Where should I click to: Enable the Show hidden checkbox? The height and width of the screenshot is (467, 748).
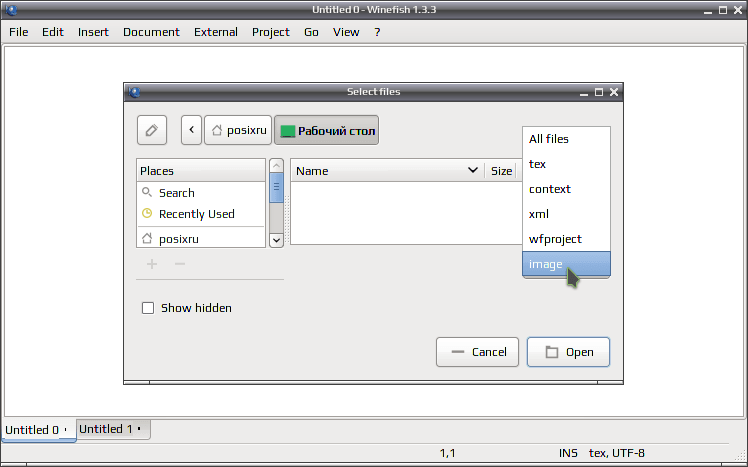pyautogui.click(x=148, y=308)
